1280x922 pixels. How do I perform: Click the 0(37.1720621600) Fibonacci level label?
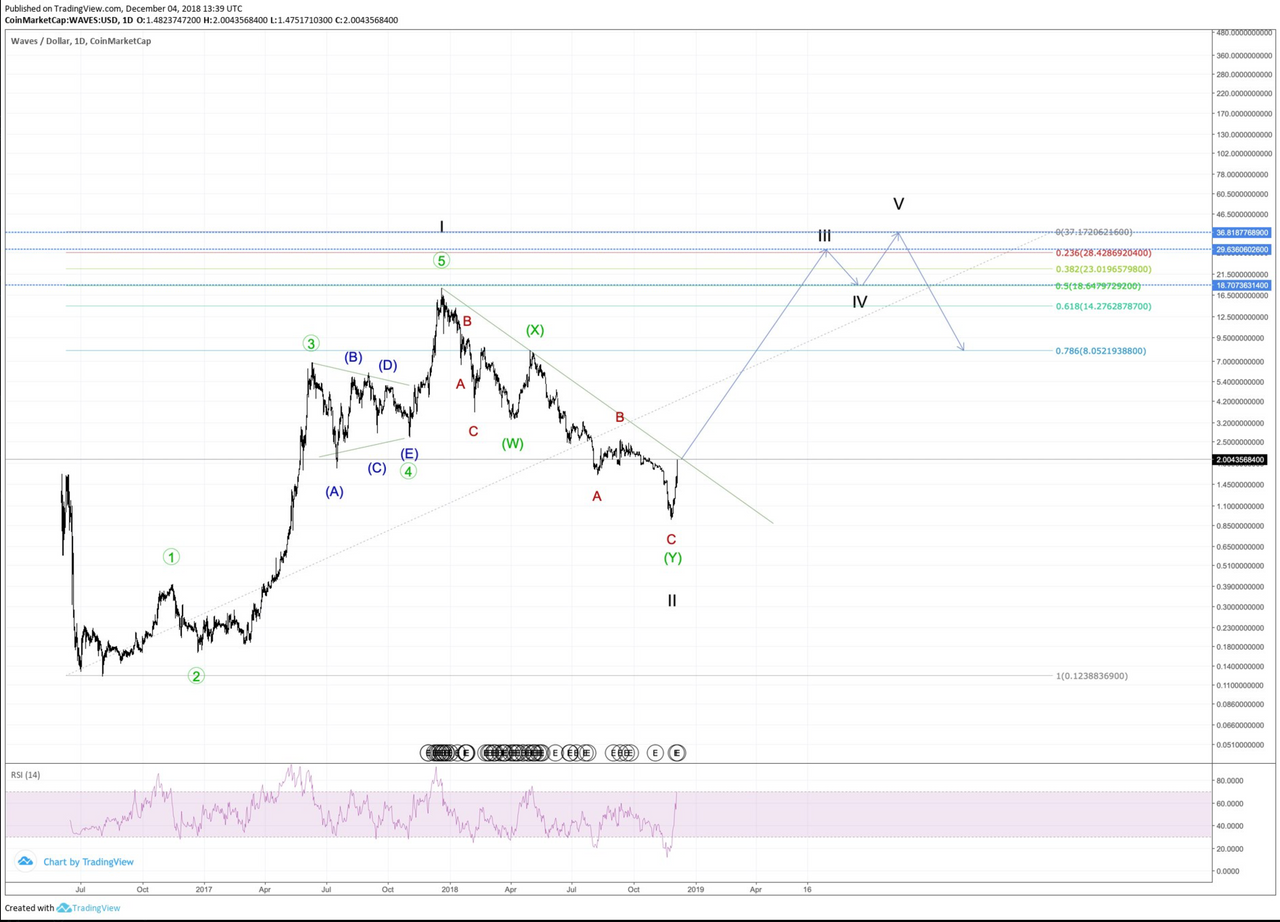1094,232
